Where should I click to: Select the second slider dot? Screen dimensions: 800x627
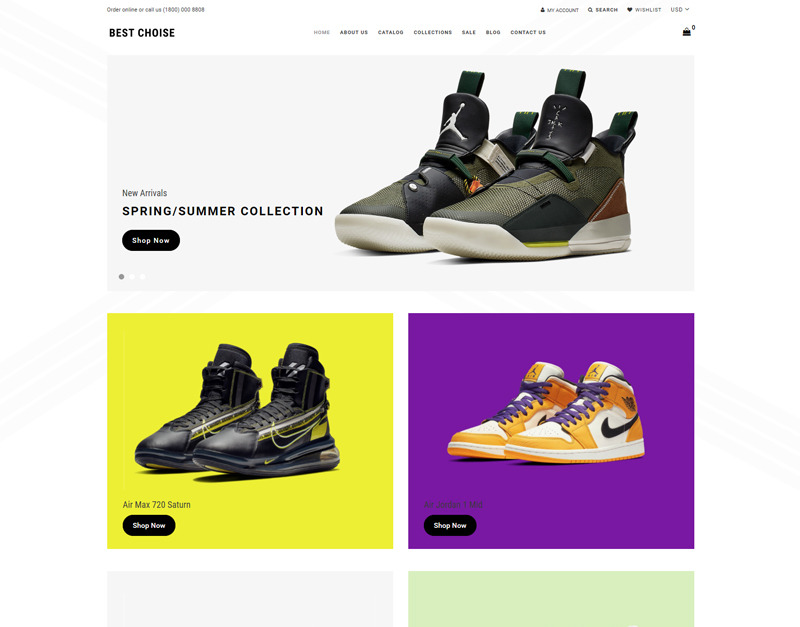(132, 277)
